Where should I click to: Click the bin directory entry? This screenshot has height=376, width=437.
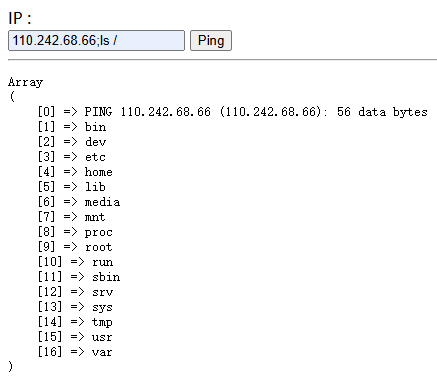click(x=95, y=127)
